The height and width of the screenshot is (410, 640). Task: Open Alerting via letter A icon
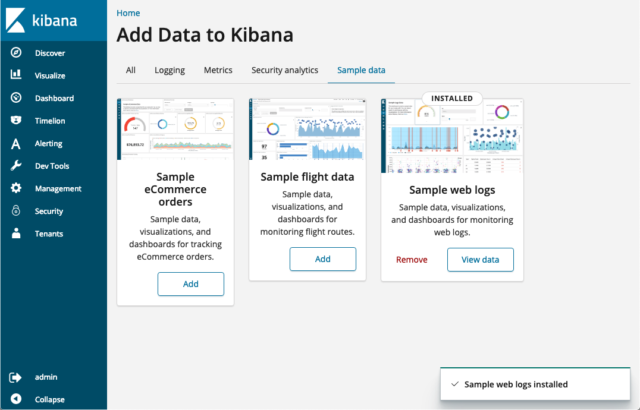[16, 143]
